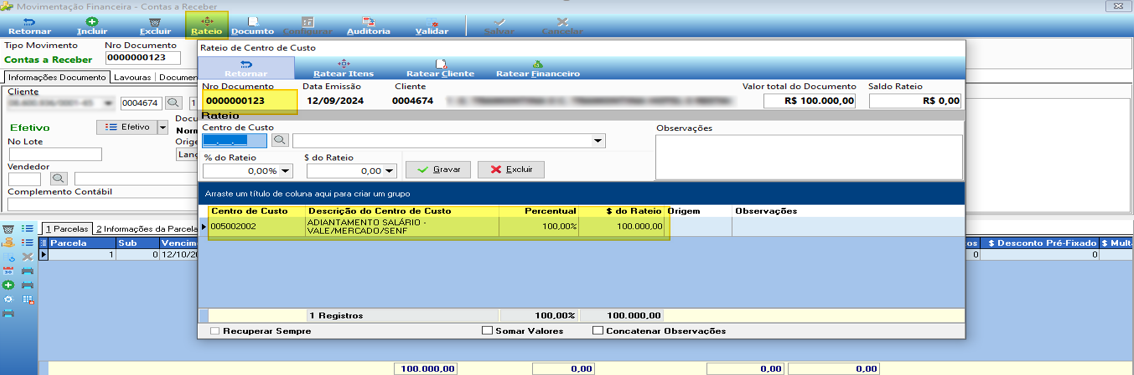Open the Rateio toolbar button
This screenshot has width=1134, height=375.
pyautogui.click(x=206, y=25)
